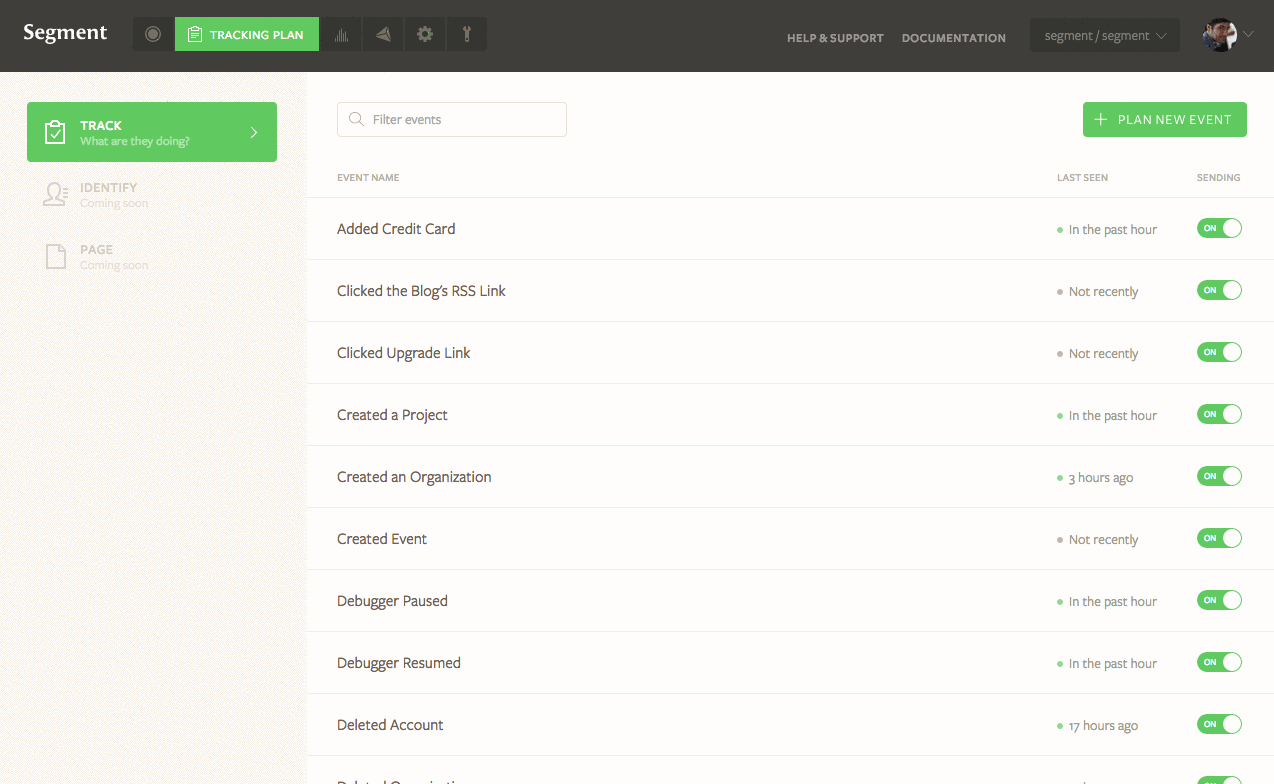Select Page in the sidebar
Screen dimensions: 1274x784
click(152, 256)
